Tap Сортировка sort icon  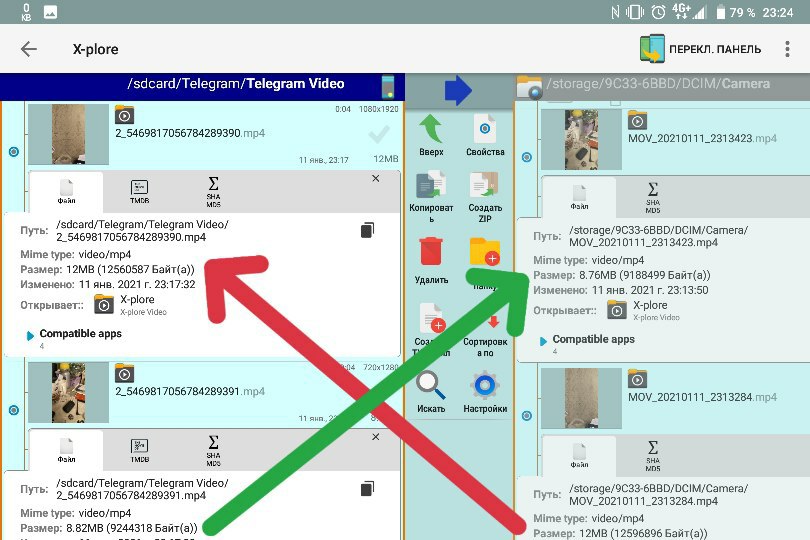[x=493, y=321]
